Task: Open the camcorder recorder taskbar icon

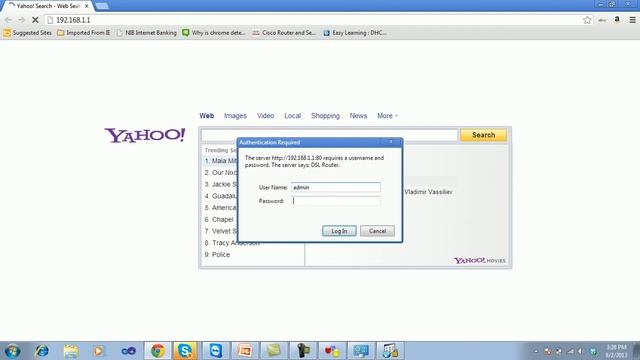Action: click(x=303, y=351)
